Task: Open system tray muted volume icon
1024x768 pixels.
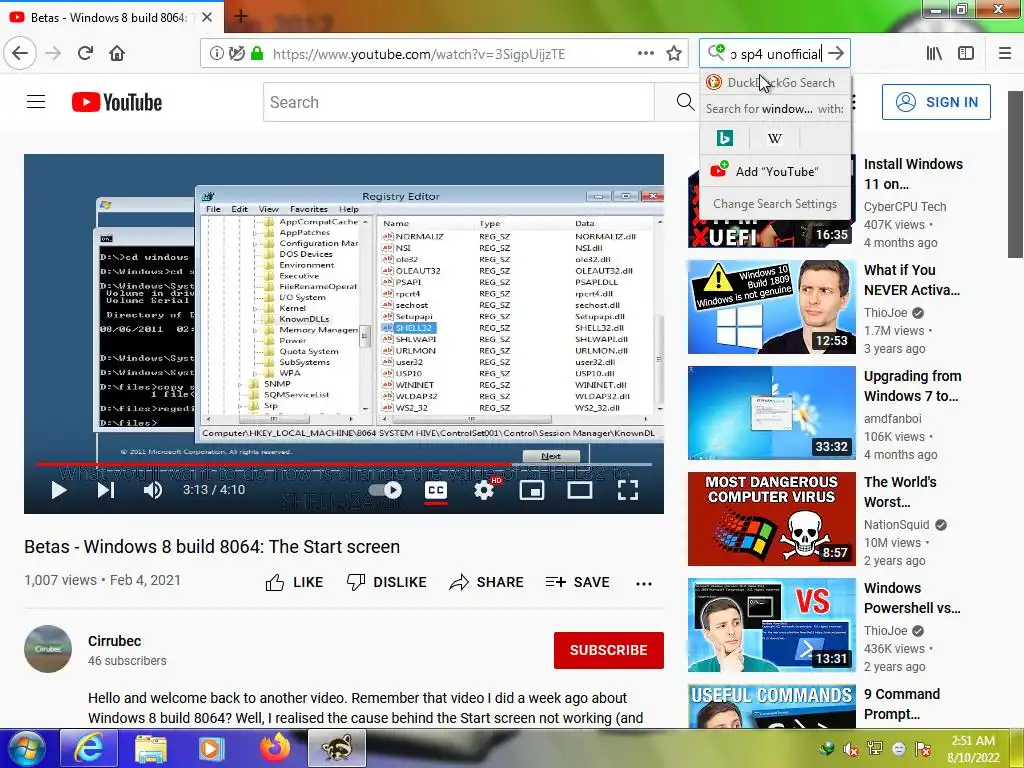Action: (x=850, y=749)
